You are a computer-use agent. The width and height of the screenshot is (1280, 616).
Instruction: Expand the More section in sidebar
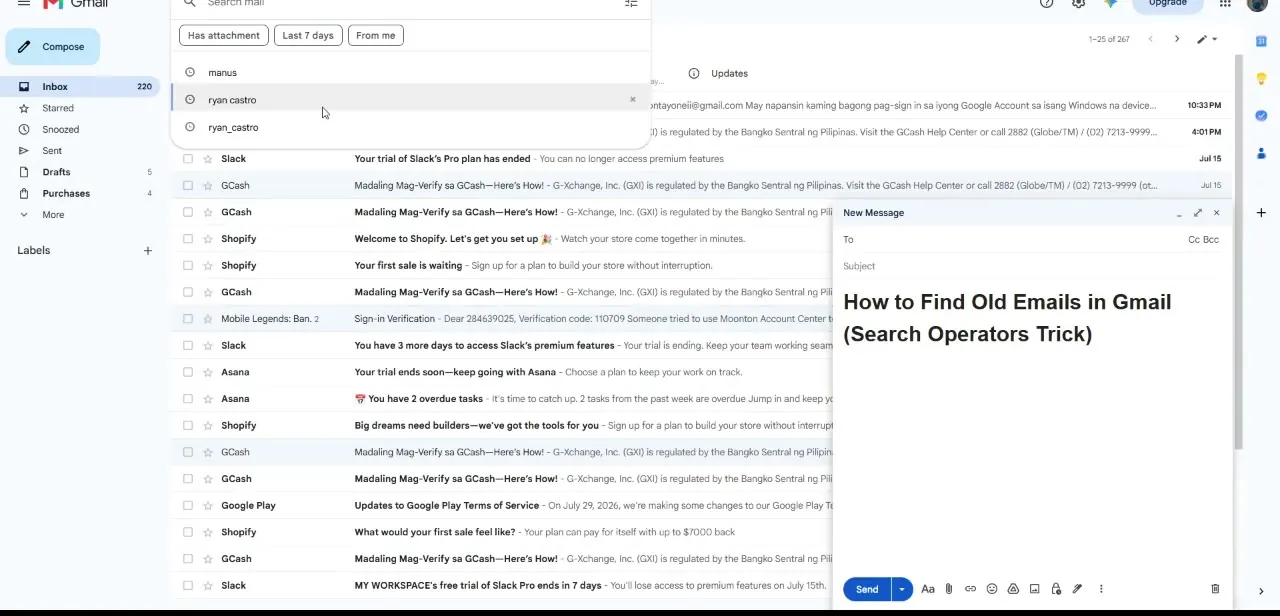[x=53, y=214]
